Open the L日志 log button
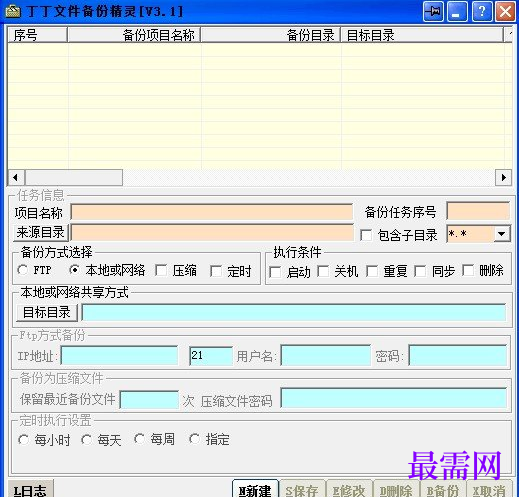This screenshot has width=520, height=497. (x=30, y=489)
